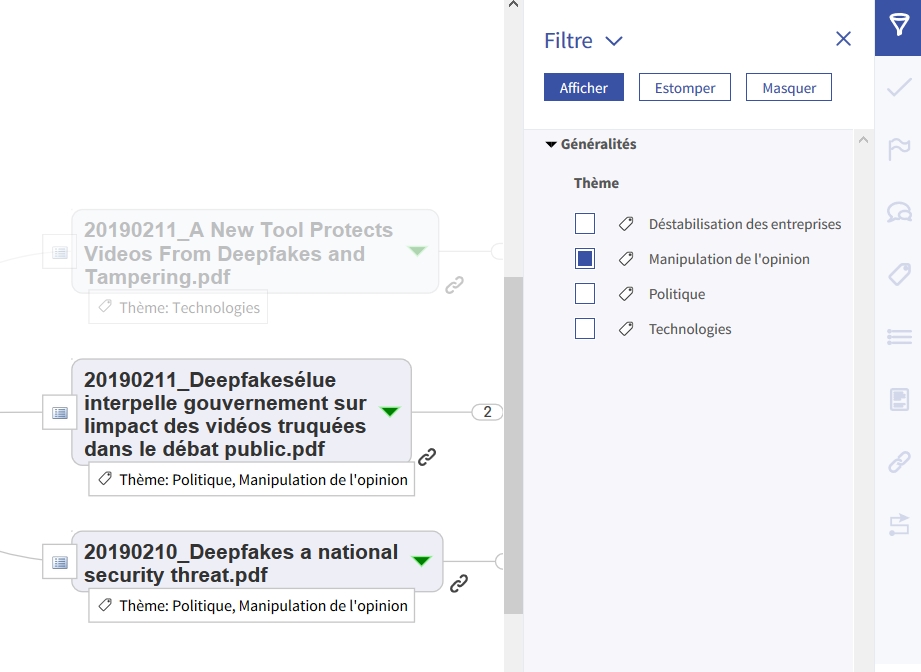Open notes icon left of A New Tool Protects topic
The height and width of the screenshot is (672, 921).
coord(59,253)
